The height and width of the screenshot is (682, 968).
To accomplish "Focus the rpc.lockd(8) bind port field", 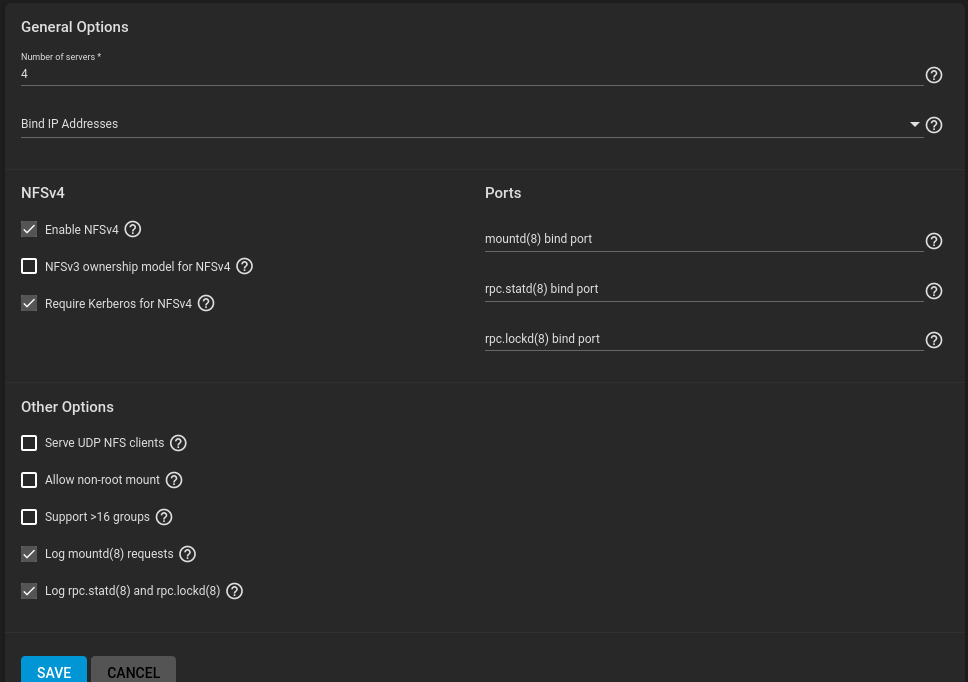I will tap(704, 339).
